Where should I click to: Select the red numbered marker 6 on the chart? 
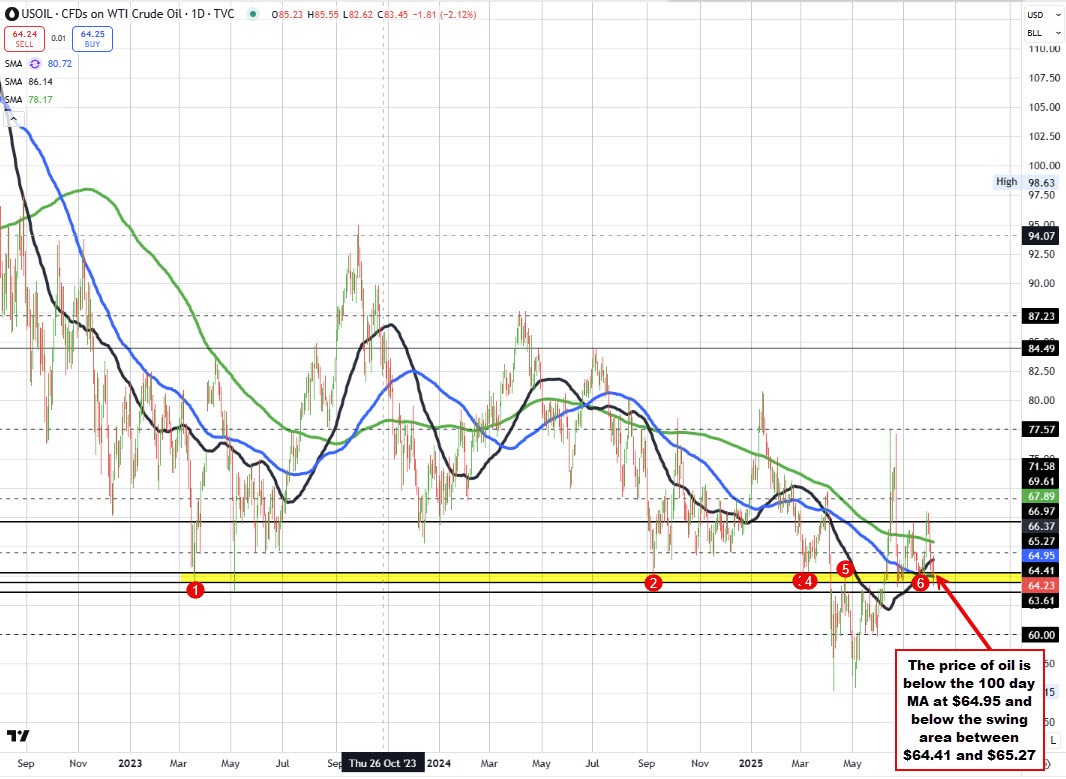921,582
